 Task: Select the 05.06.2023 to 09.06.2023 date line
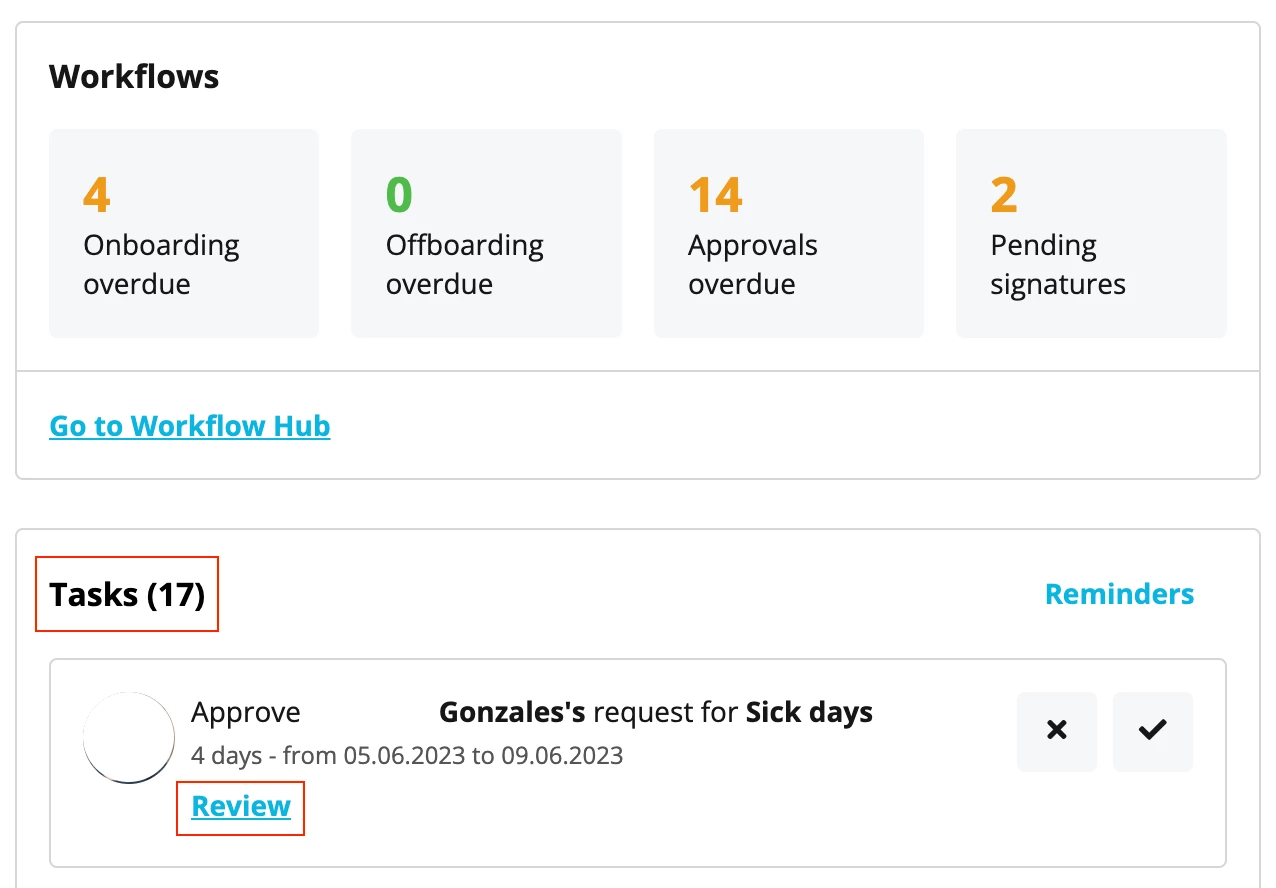coord(407,755)
